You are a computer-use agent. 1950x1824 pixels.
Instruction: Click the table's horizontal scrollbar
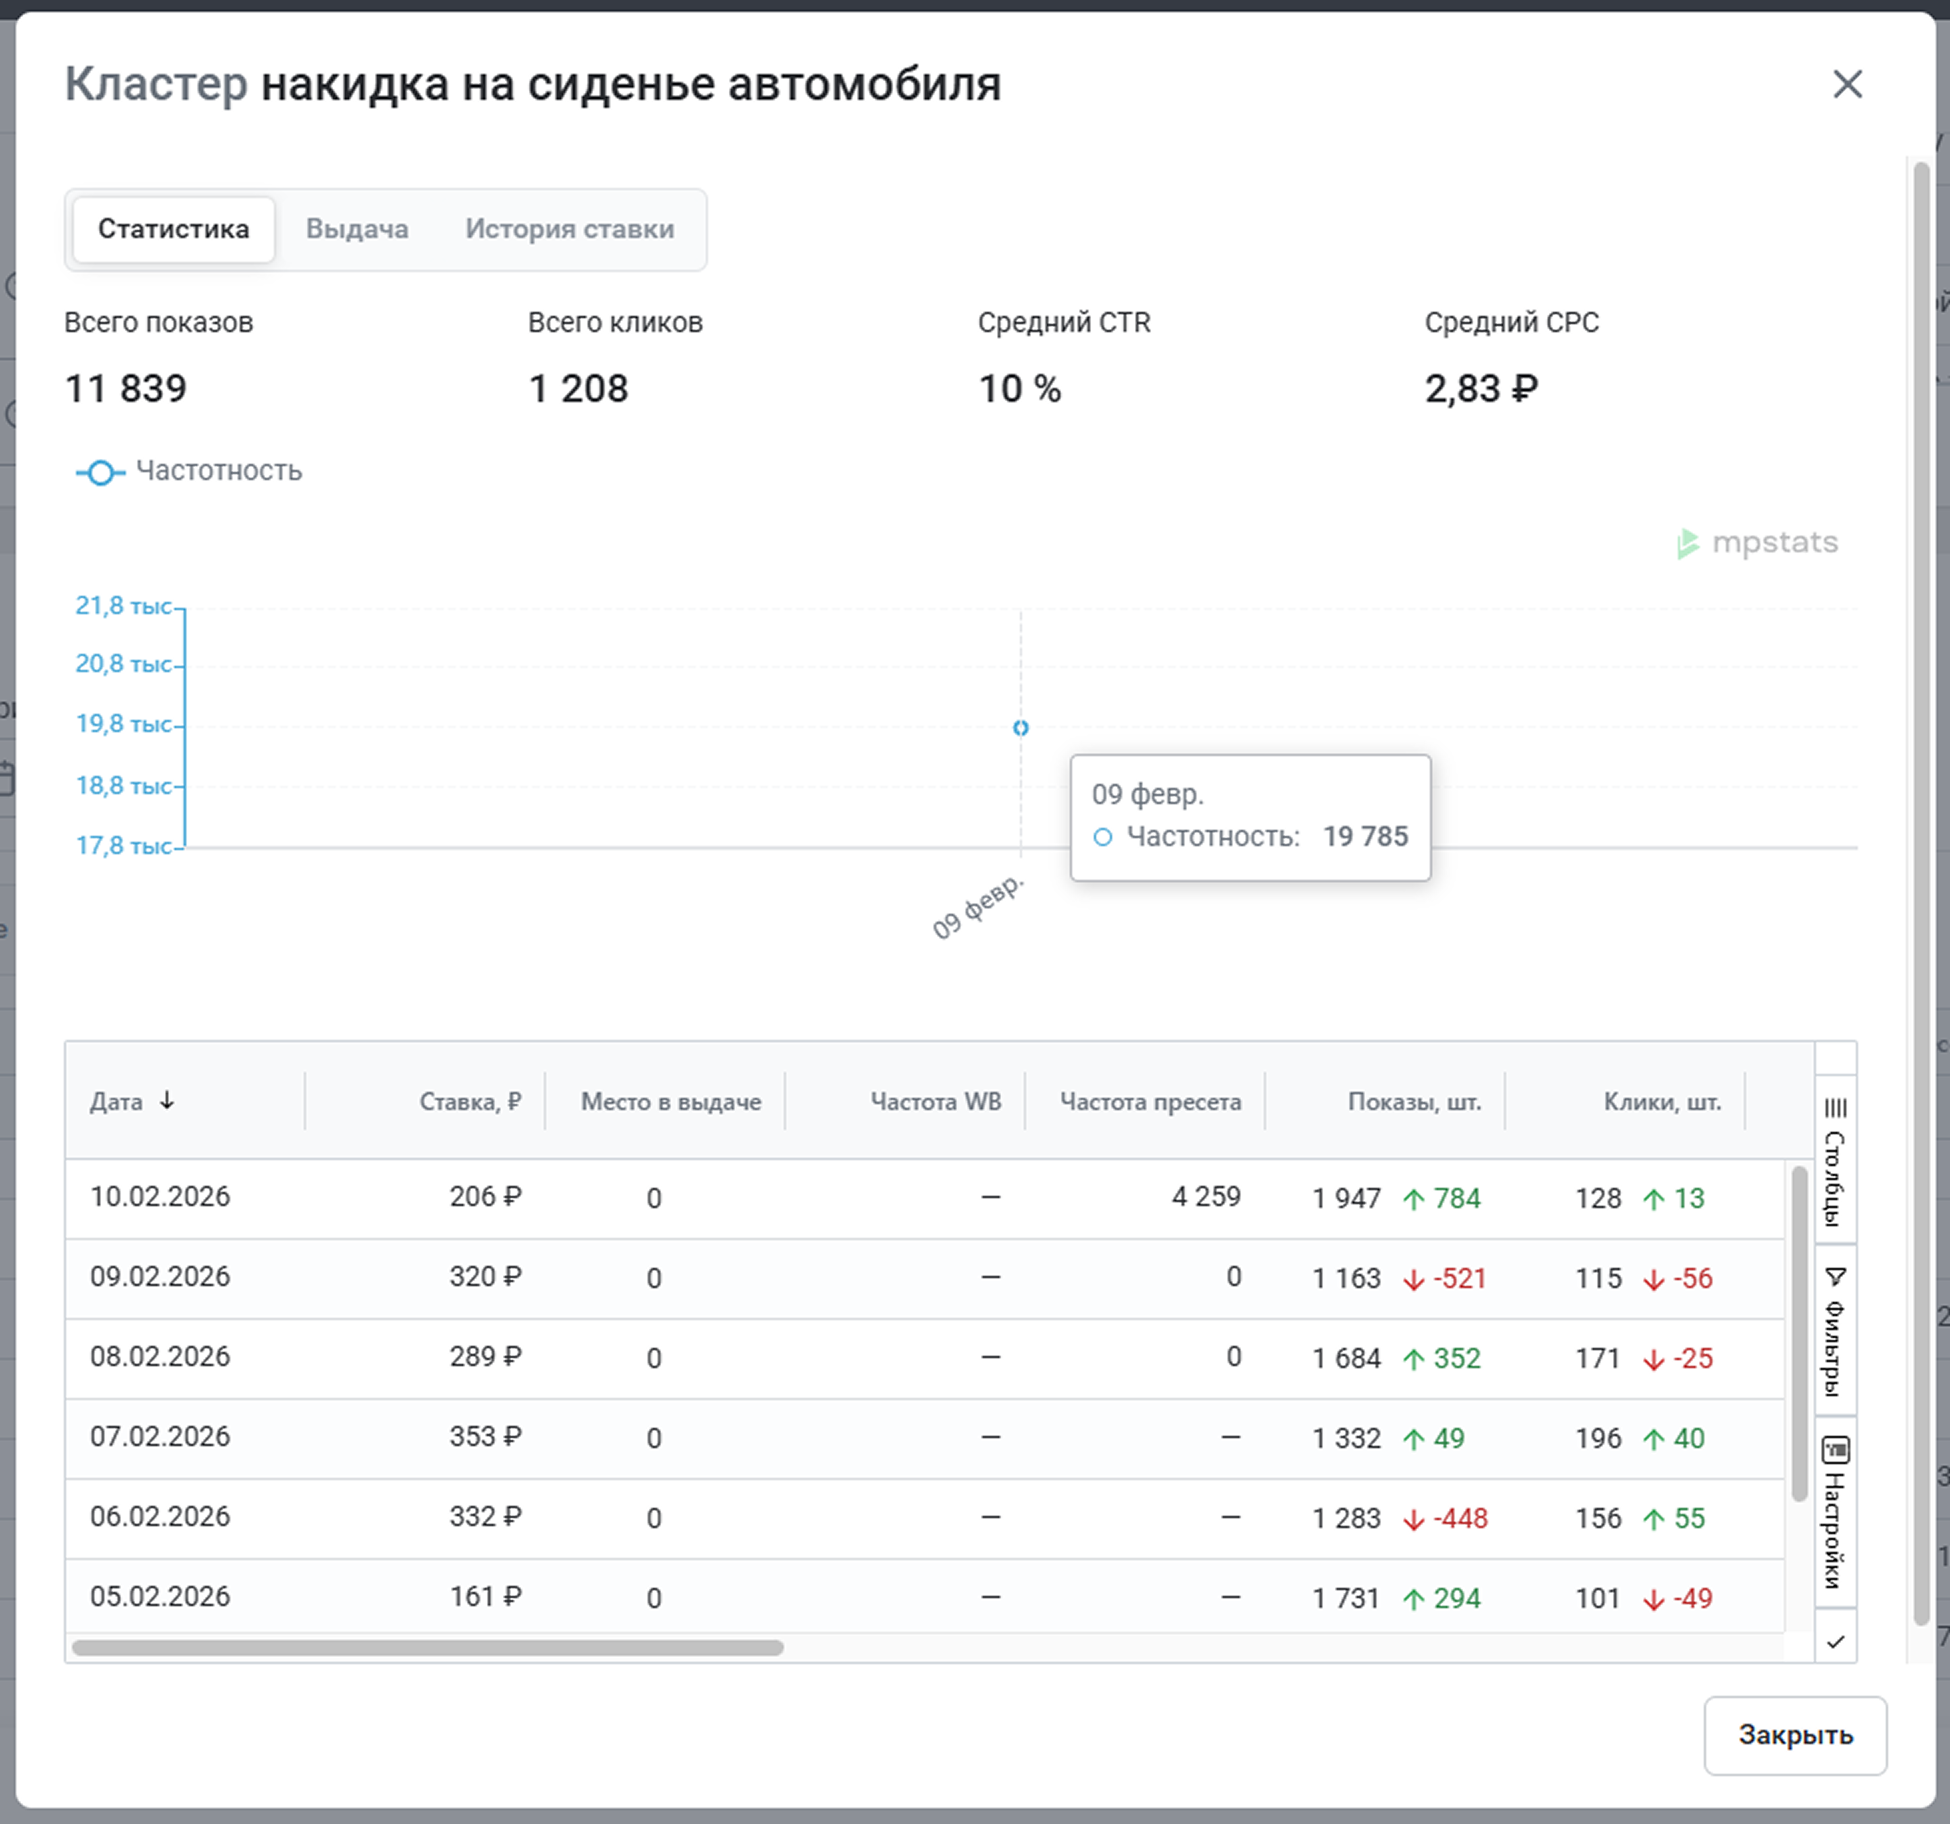point(428,1647)
